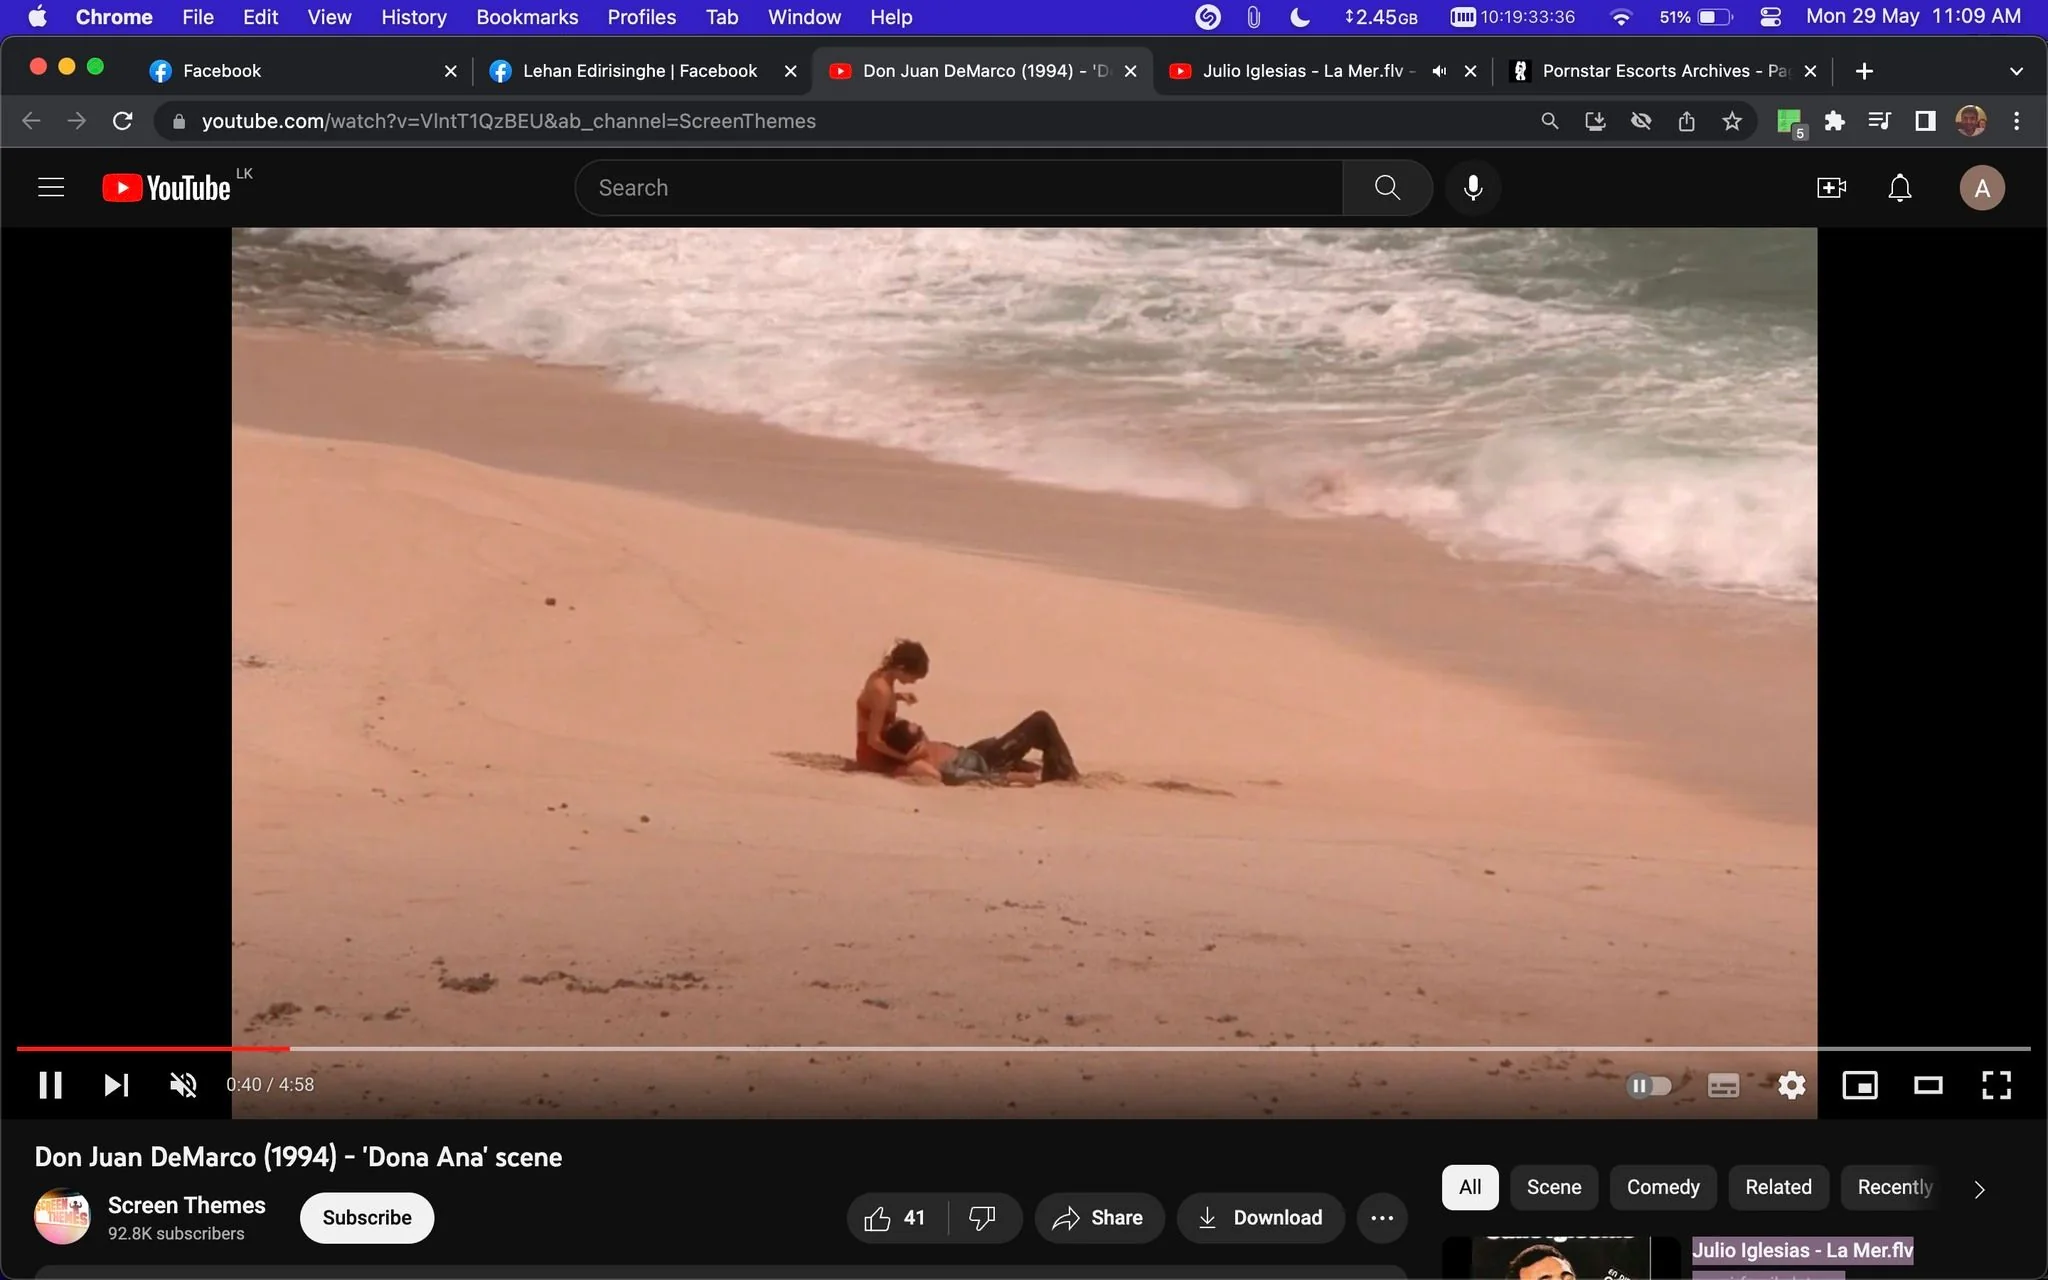Open the Chrome three-dot menu
Viewport: 2048px width, 1280px height.
(x=2016, y=121)
